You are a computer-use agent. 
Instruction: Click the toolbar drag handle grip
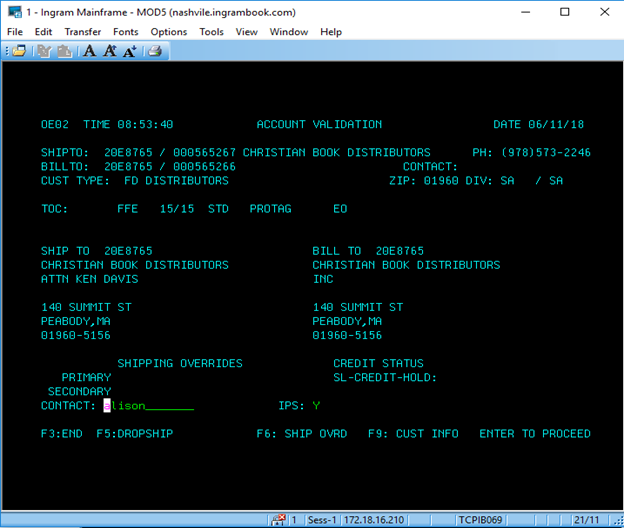(7, 51)
